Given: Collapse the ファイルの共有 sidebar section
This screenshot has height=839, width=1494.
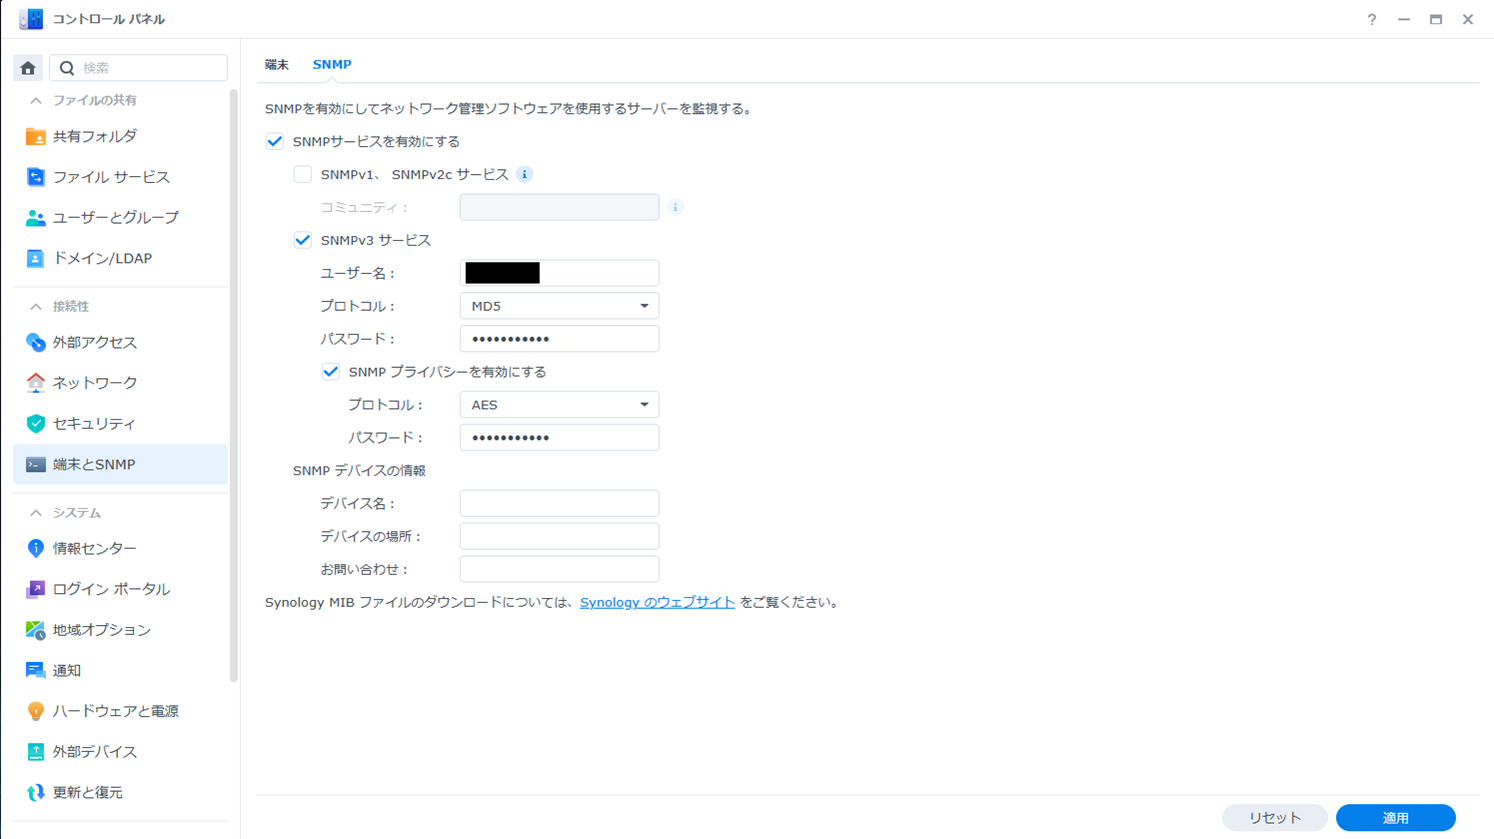Looking at the screenshot, I should coord(36,100).
